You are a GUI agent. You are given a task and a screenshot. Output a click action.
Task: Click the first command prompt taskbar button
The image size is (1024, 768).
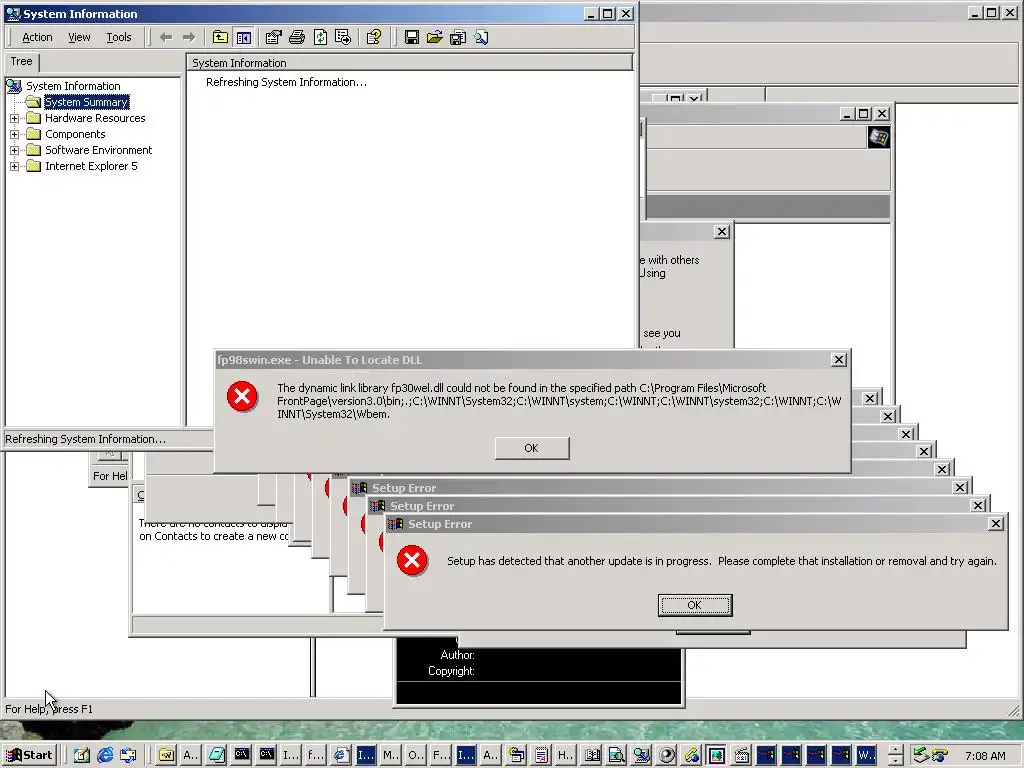click(242, 755)
